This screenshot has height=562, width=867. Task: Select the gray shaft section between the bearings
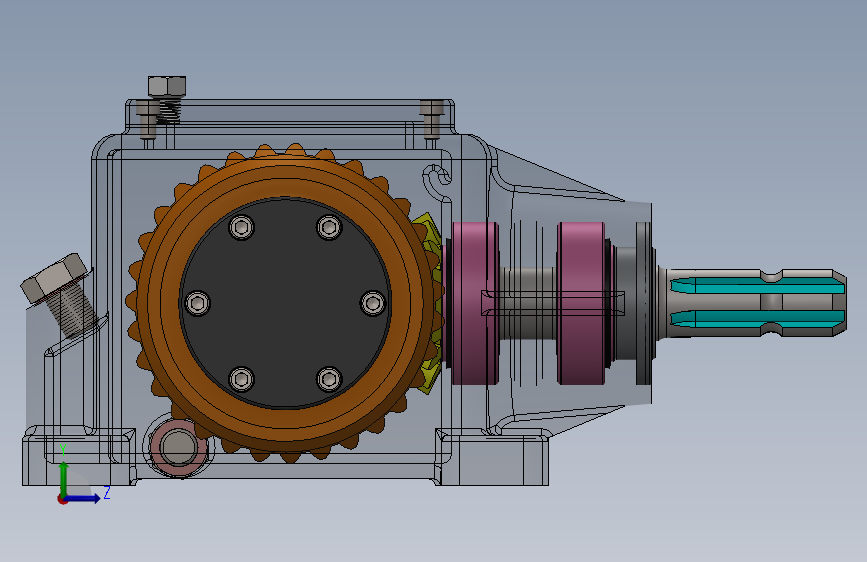point(529,303)
